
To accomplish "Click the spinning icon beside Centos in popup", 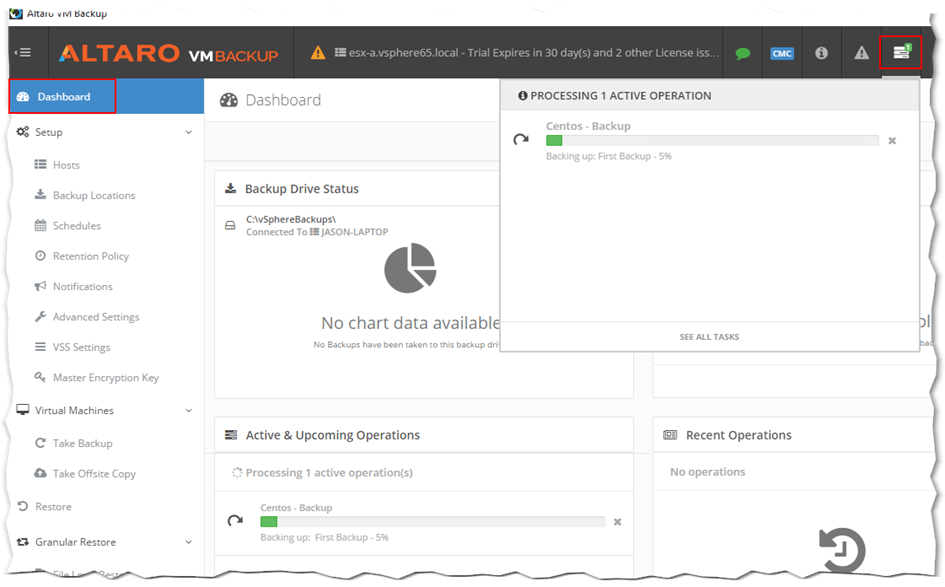I will 521,140.
